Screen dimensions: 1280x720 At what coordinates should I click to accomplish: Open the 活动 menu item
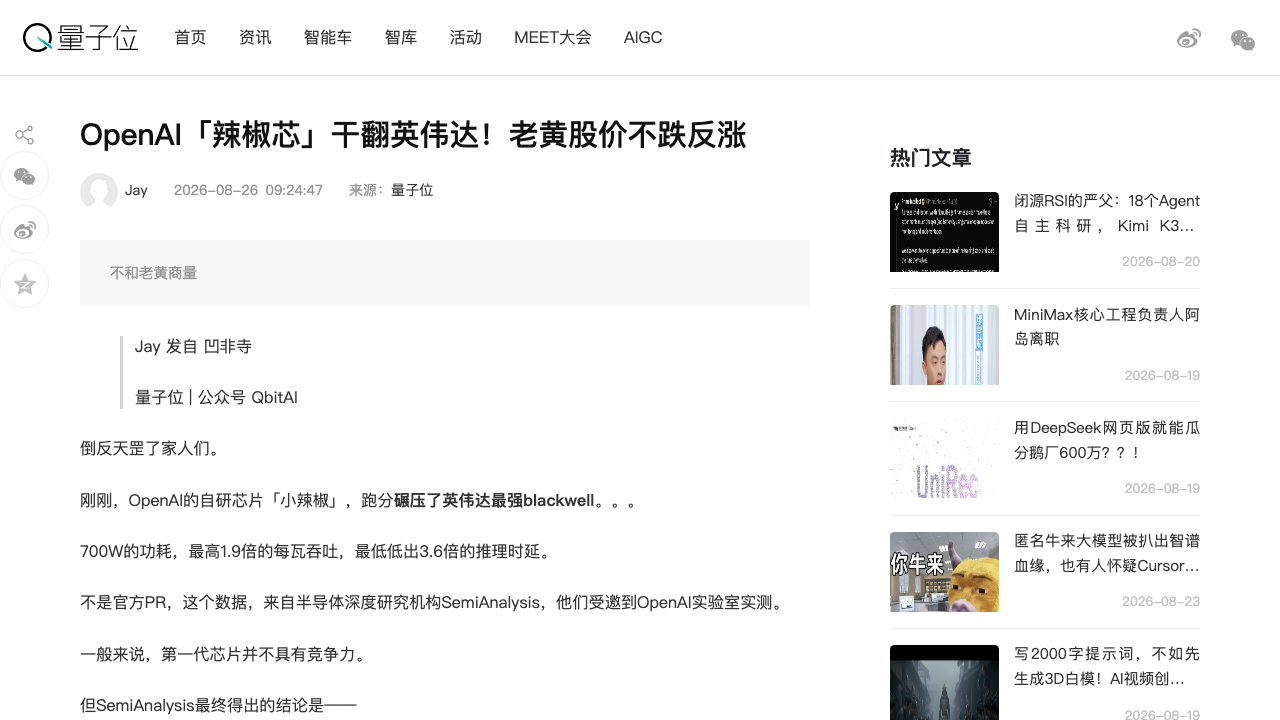tap(466, 38)
